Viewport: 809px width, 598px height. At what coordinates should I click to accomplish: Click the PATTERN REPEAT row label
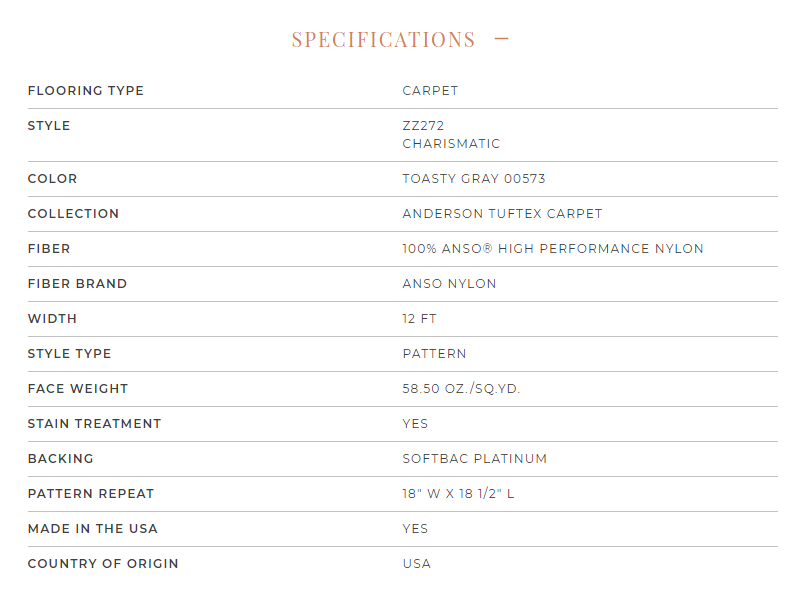91,494
